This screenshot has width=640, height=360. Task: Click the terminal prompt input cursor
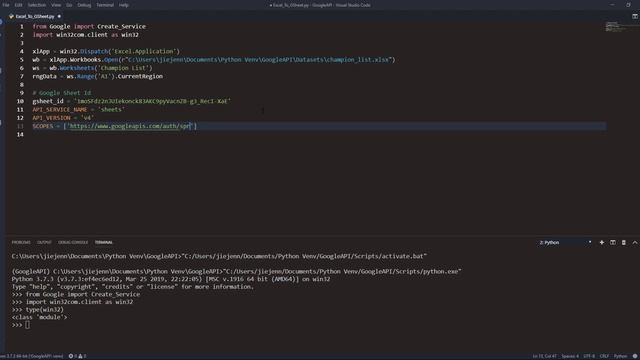pyautogui.click(x=27, y=325)
